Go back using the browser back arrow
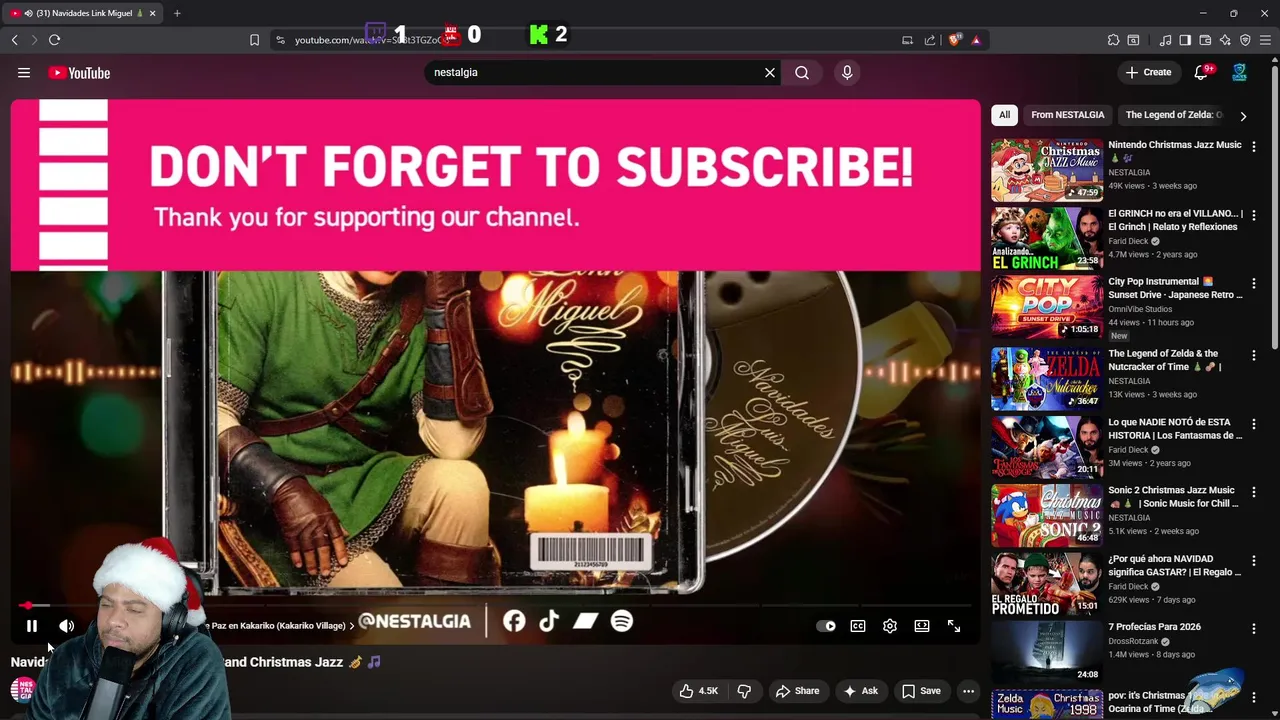The height and width of the screenshot is (720, 1280). [x=14, y=40]
